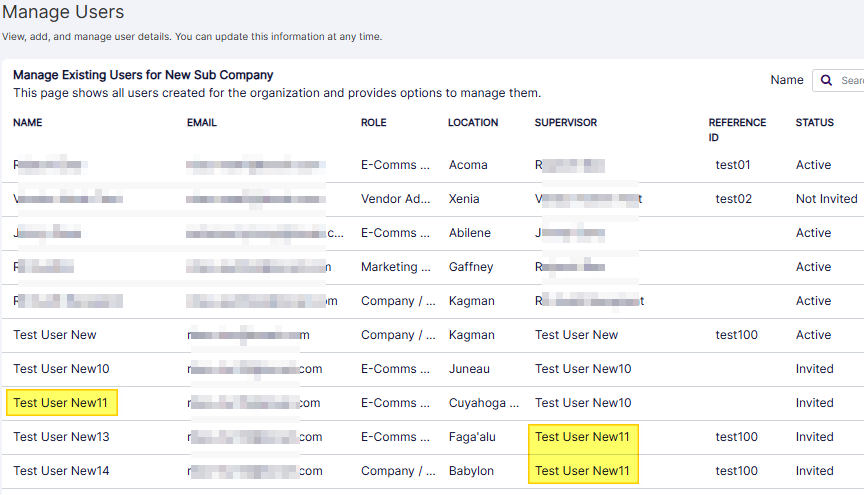
Task: Sort by the ROLE column header
Action: [374, 122]
